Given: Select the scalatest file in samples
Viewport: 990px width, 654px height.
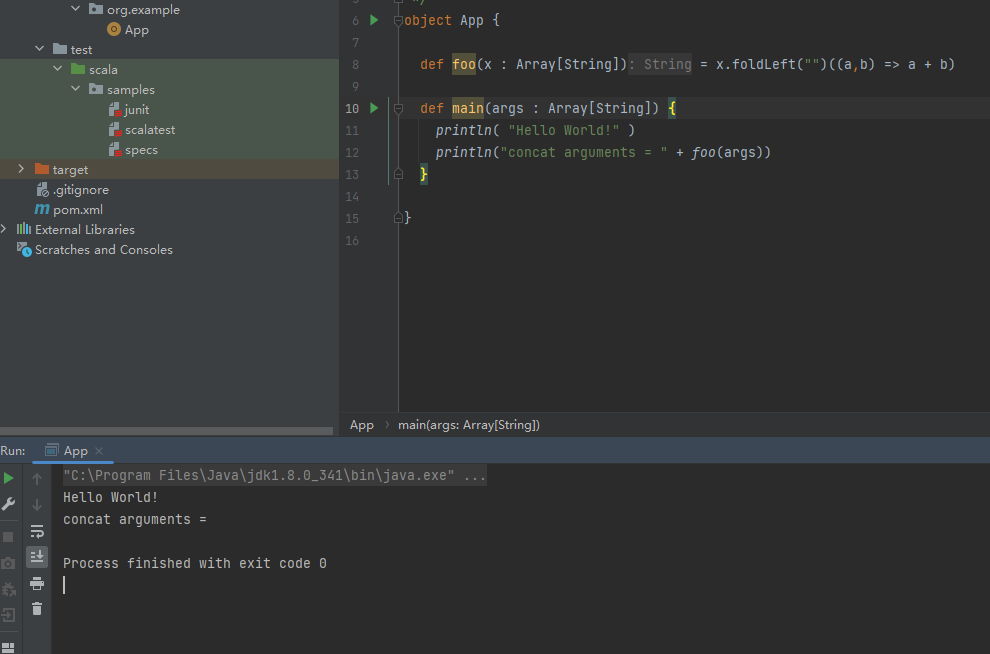Looking at the screenshot, I should (x=149, y=130).
